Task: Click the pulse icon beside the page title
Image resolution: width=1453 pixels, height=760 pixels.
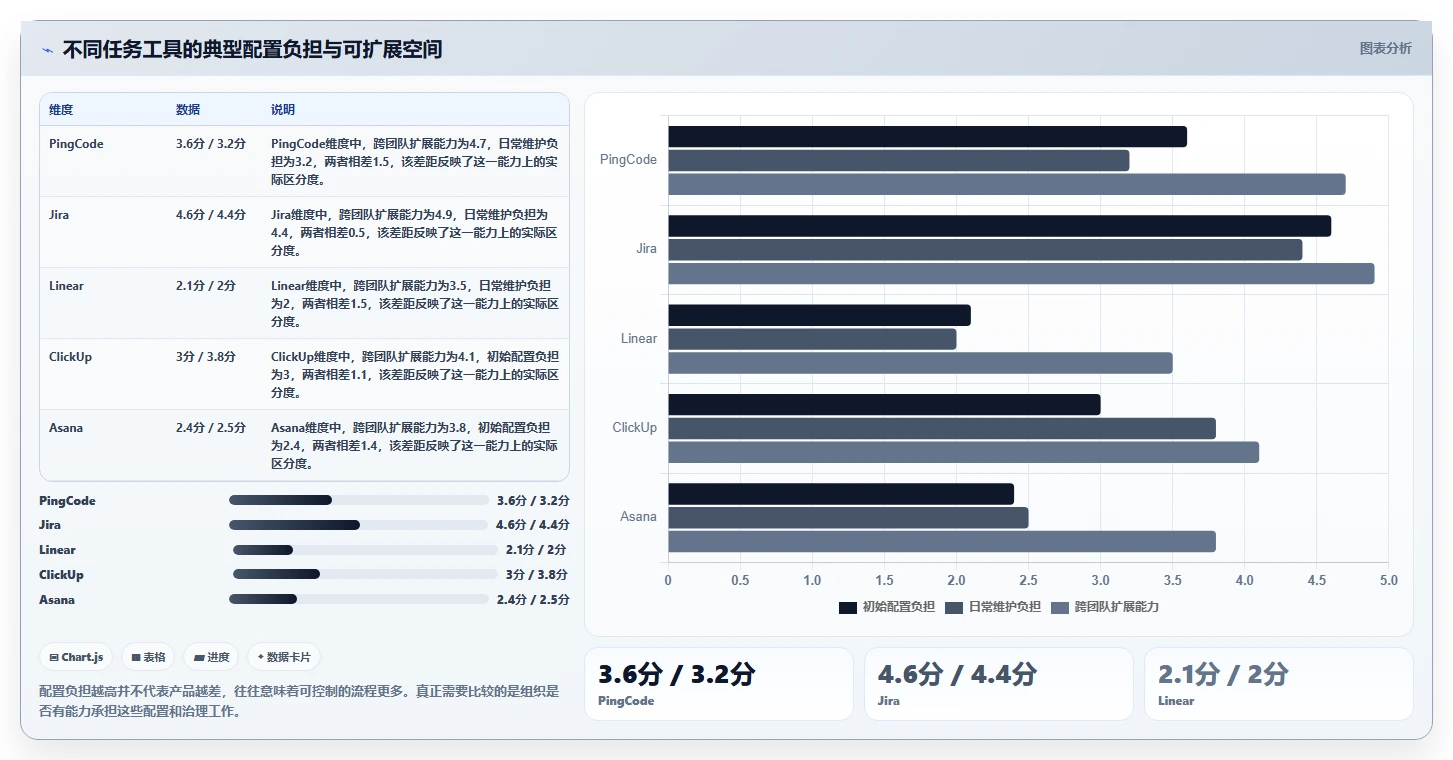Action: tap(47, 50)
